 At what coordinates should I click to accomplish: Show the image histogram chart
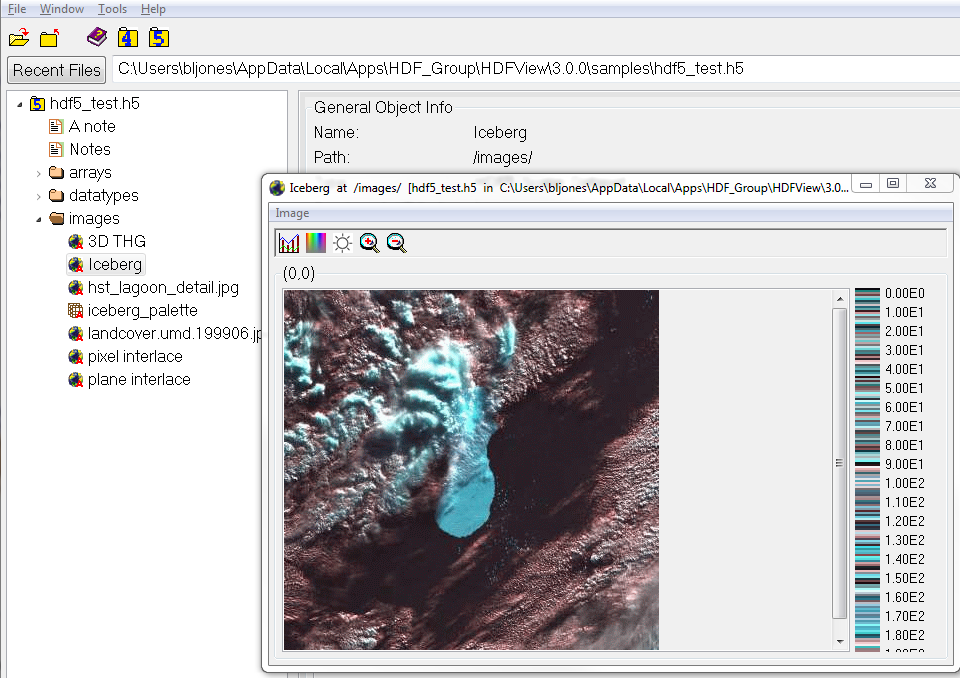(289, 243)
